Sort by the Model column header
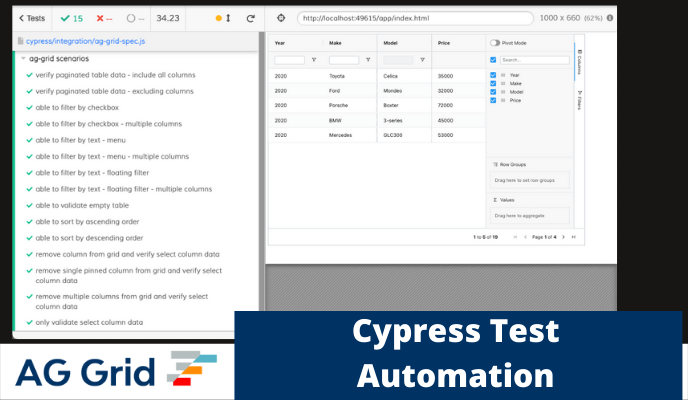Viewport: 688px width, 400px height. (390, 43)
